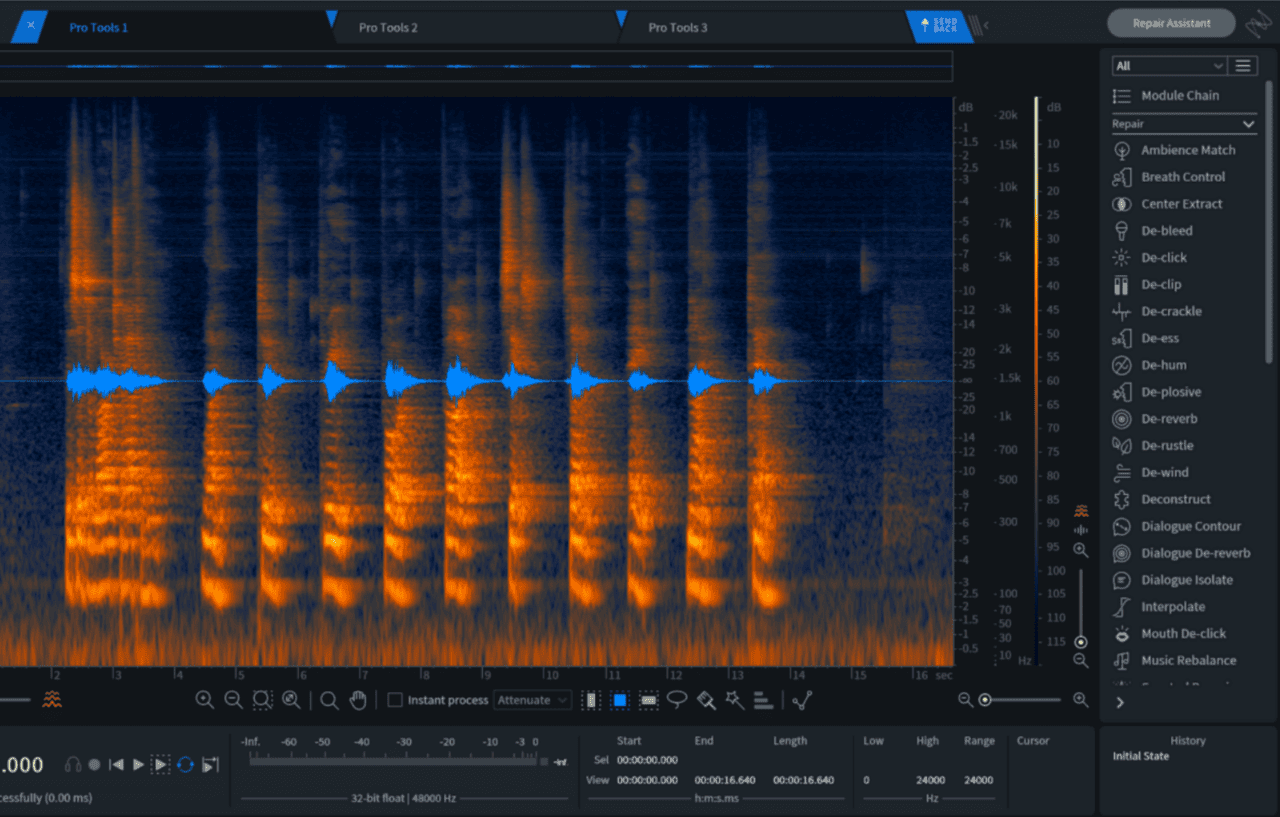Toggle the time selection tool
Viewport: 1280px width, 817px height.
point(591,700)
